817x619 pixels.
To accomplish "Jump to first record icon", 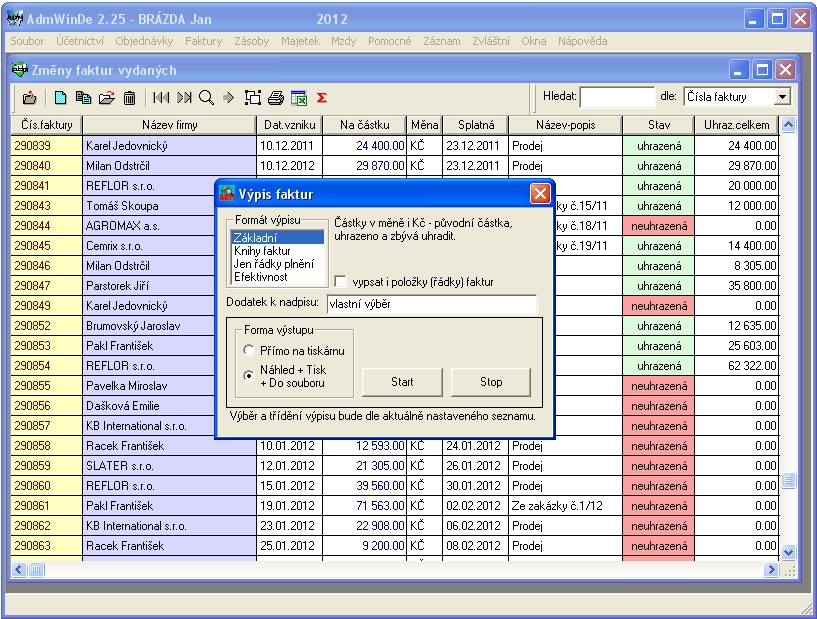I will point(161,97).
